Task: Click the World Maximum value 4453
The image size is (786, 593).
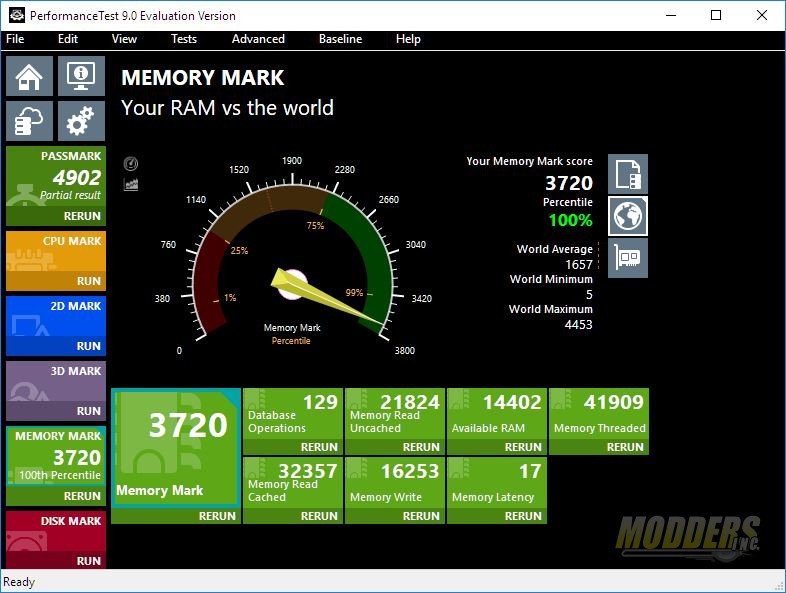Action: pos(578,324)
